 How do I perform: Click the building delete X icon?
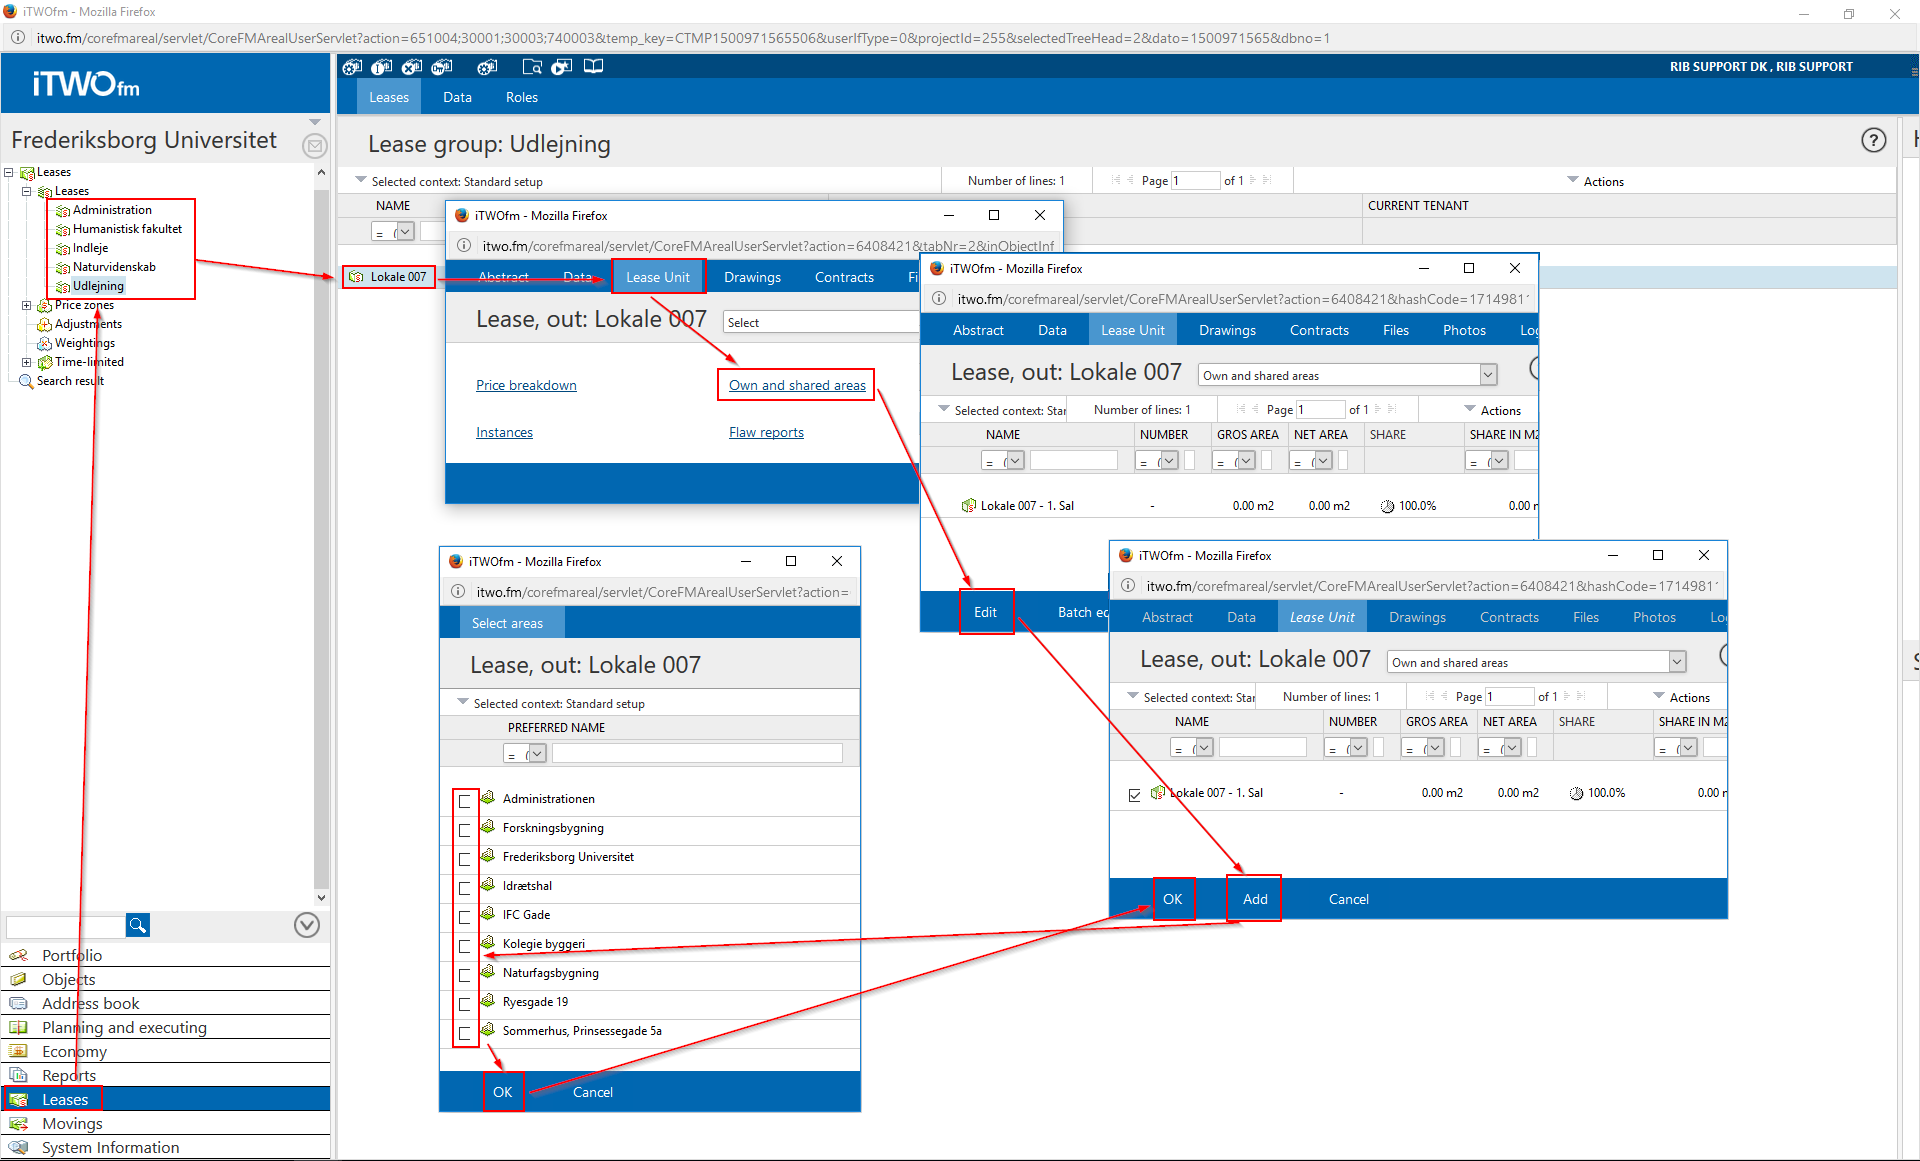[411, 67]
